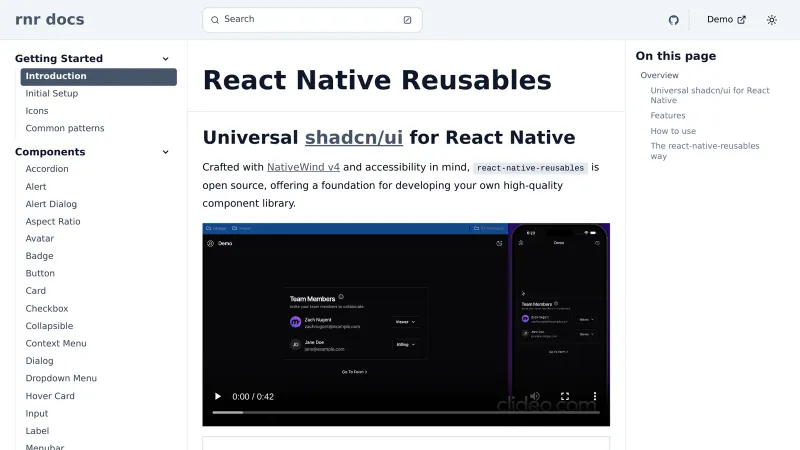This screenshot has width=800, height=450.
Task: Collapse the Getting Started section
Action: 165,59
